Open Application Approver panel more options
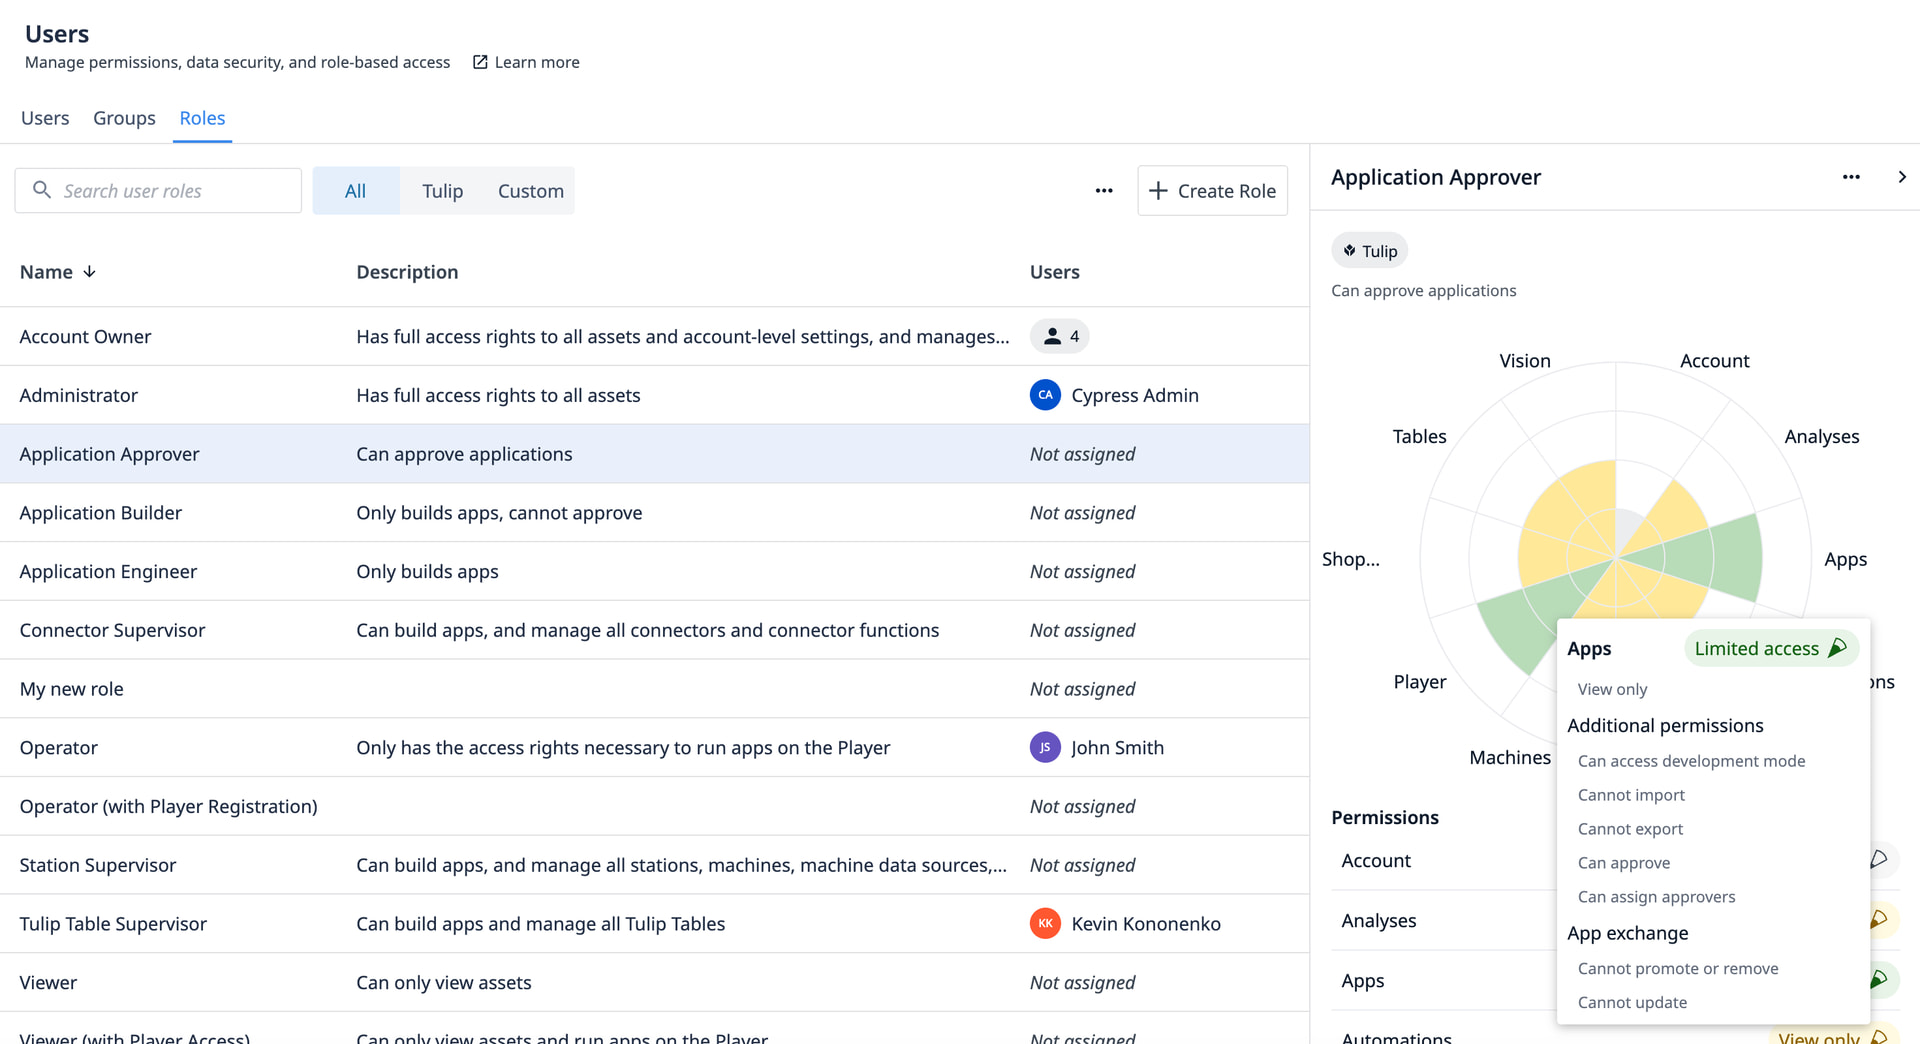The image size is (1920, 1044). coord(1851,177)
